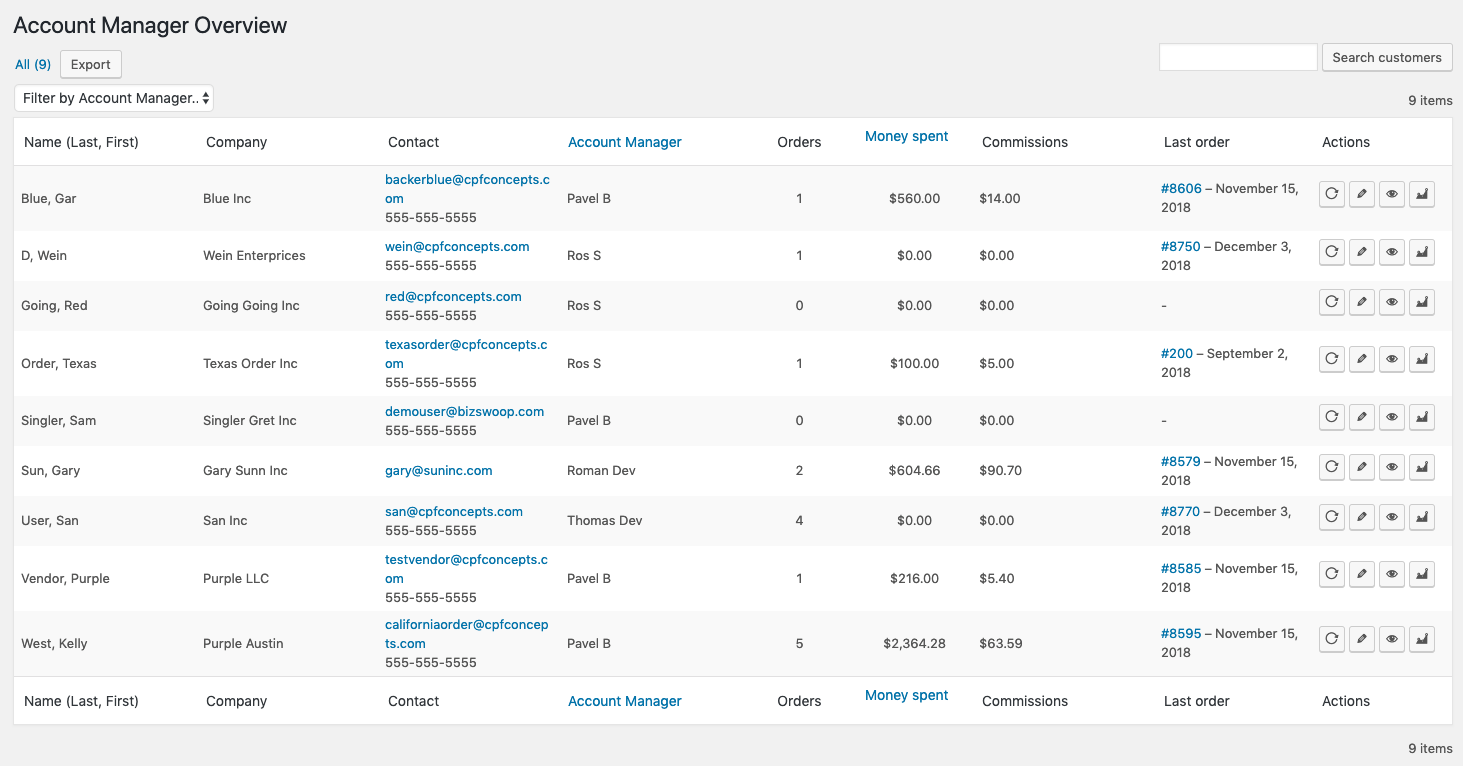Open order #8579 link

point(1181,461)
